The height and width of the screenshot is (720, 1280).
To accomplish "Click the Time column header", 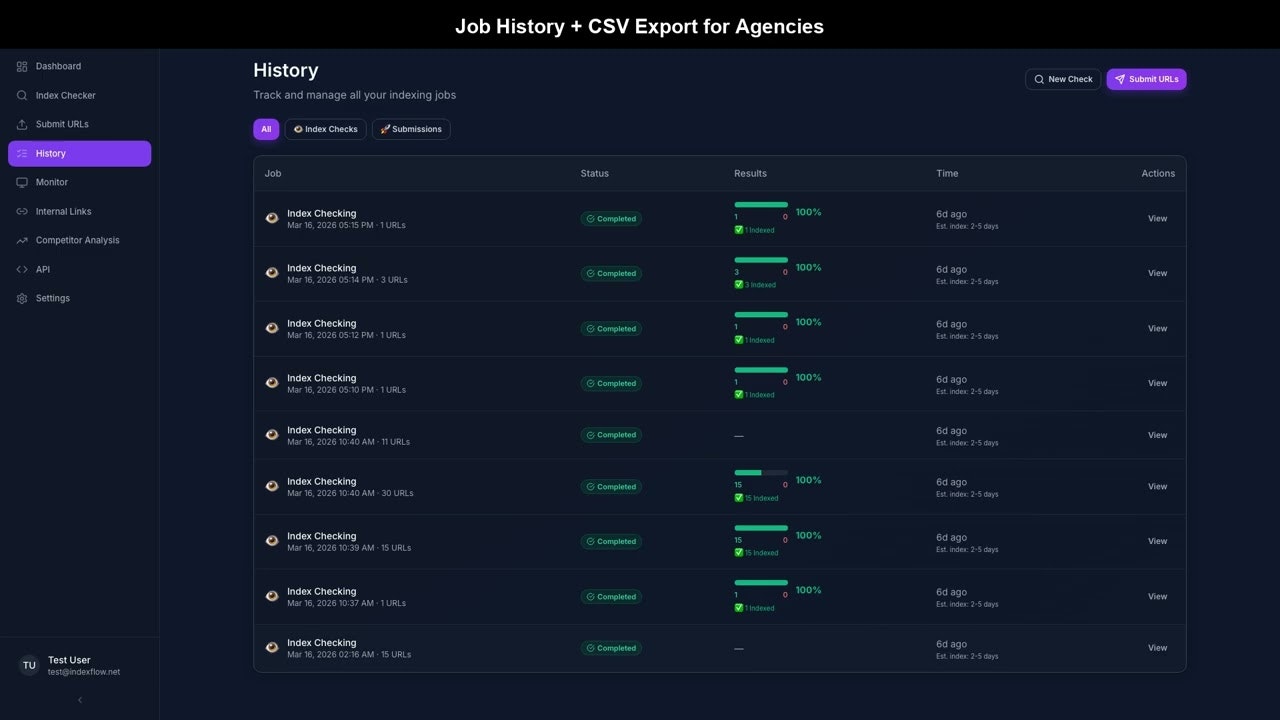I will [x=947, y=174].
